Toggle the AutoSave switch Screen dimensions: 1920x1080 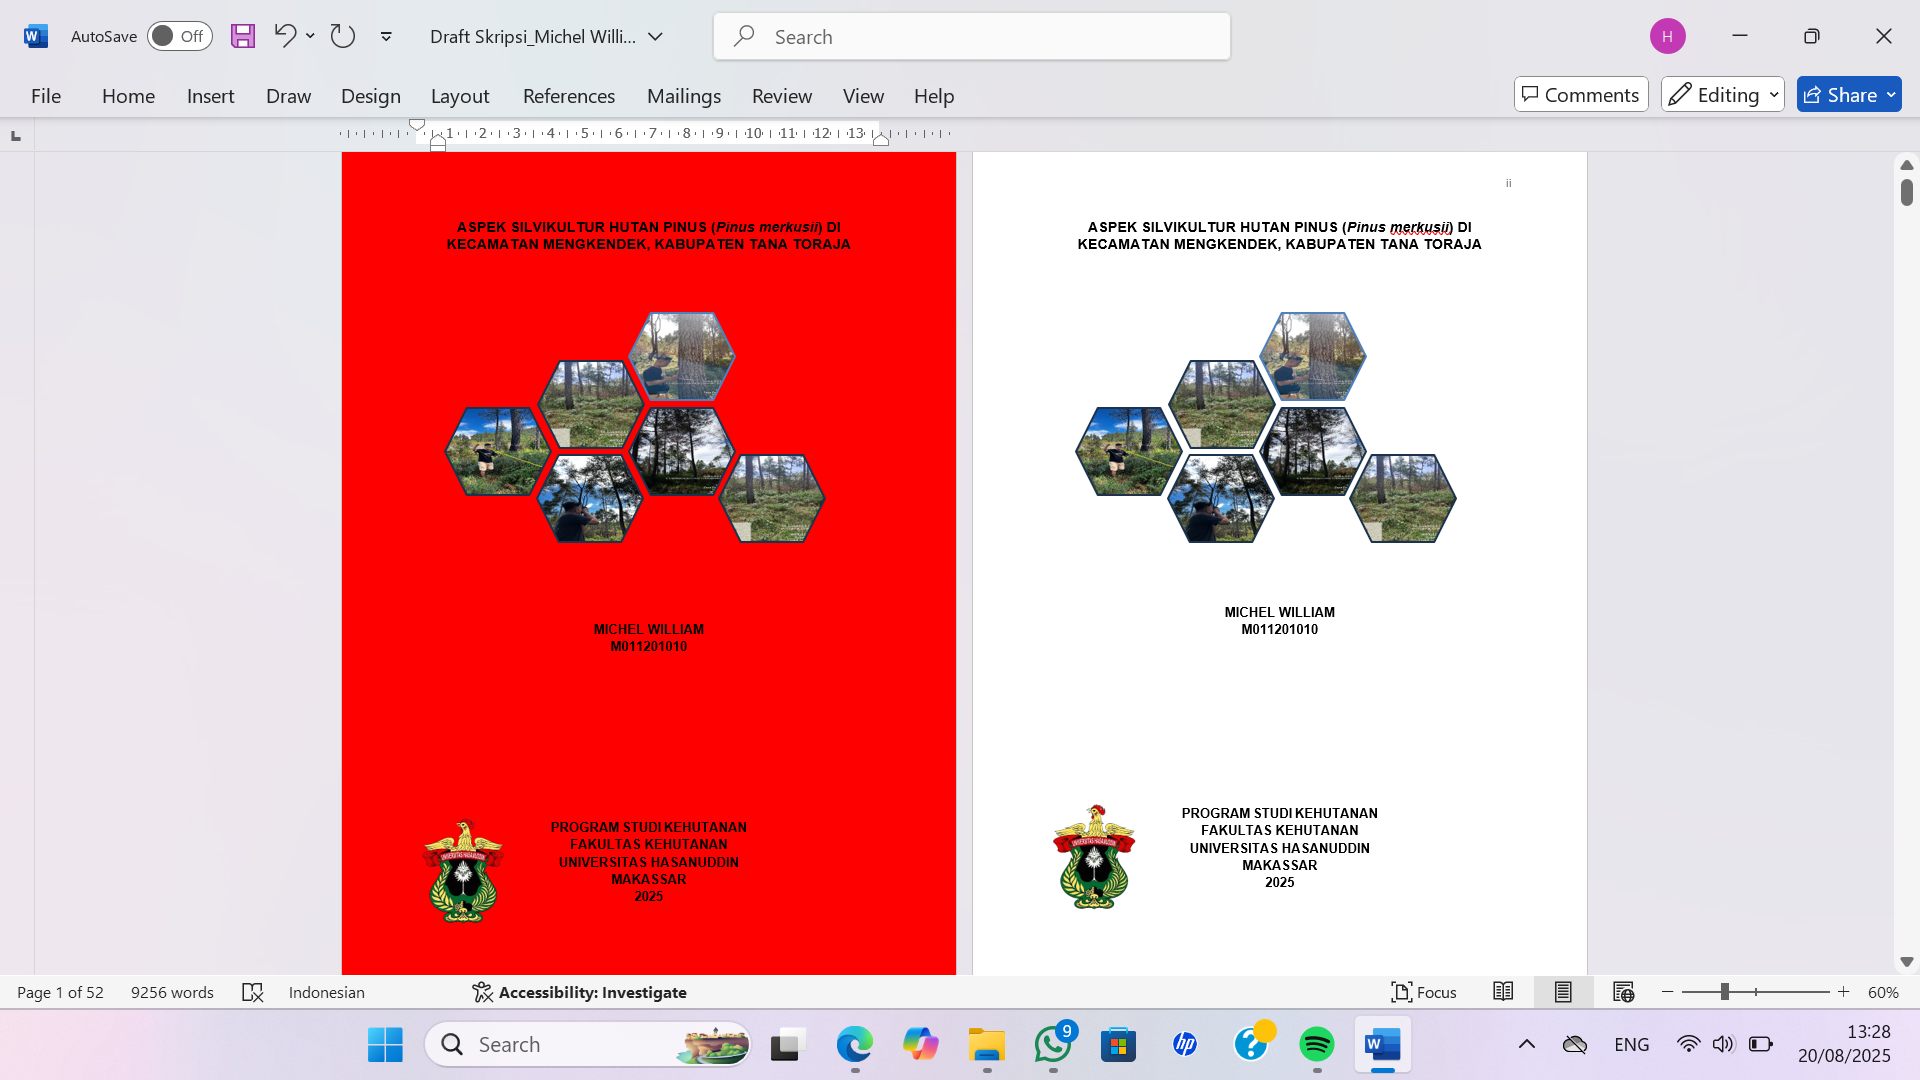click(180, 37)
